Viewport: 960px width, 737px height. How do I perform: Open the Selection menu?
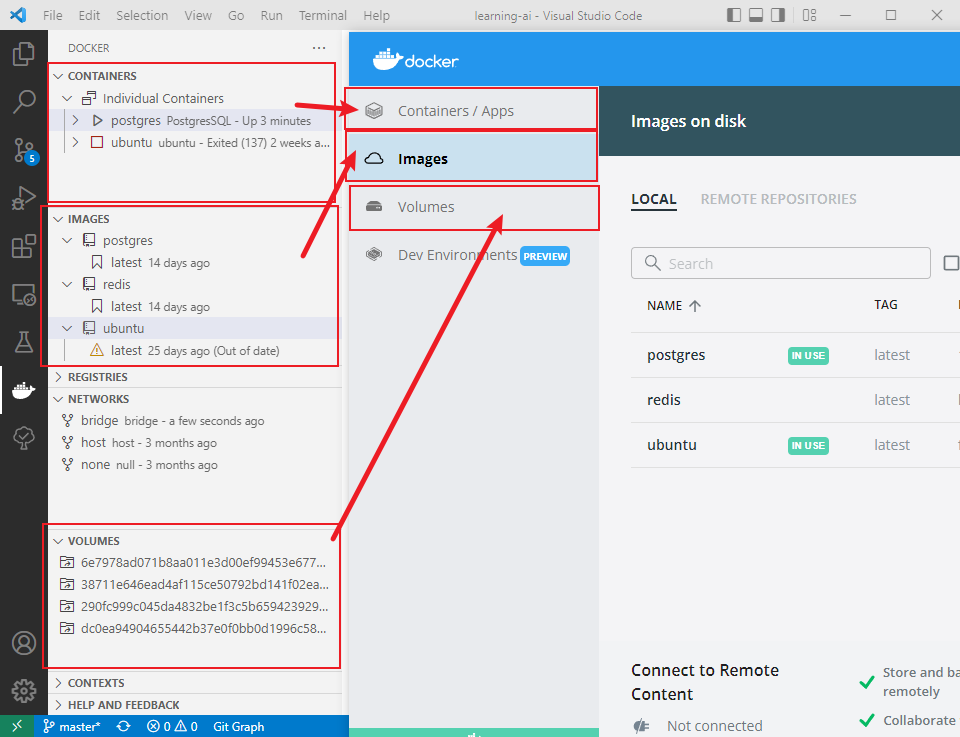142,15
